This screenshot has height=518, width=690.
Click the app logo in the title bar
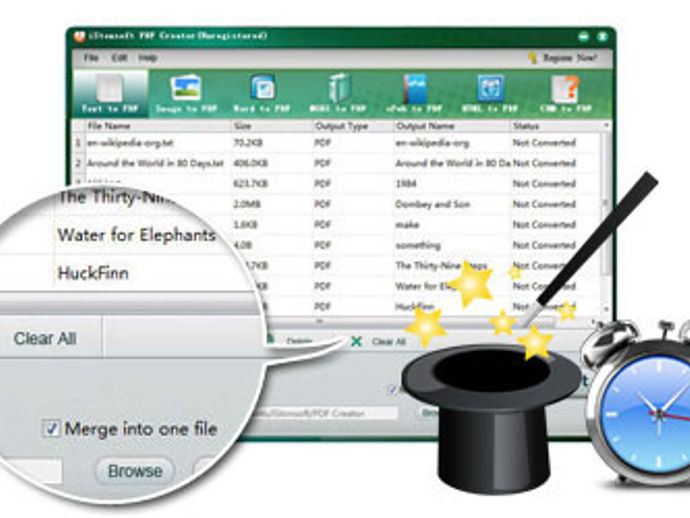80,36
